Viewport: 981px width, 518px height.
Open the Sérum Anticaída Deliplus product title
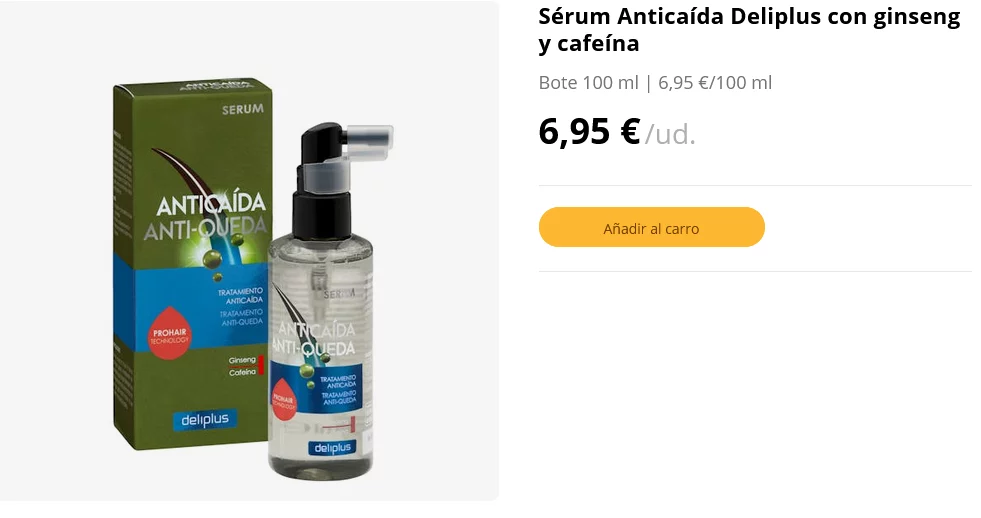pyautogui.click(x=749, y=29)
